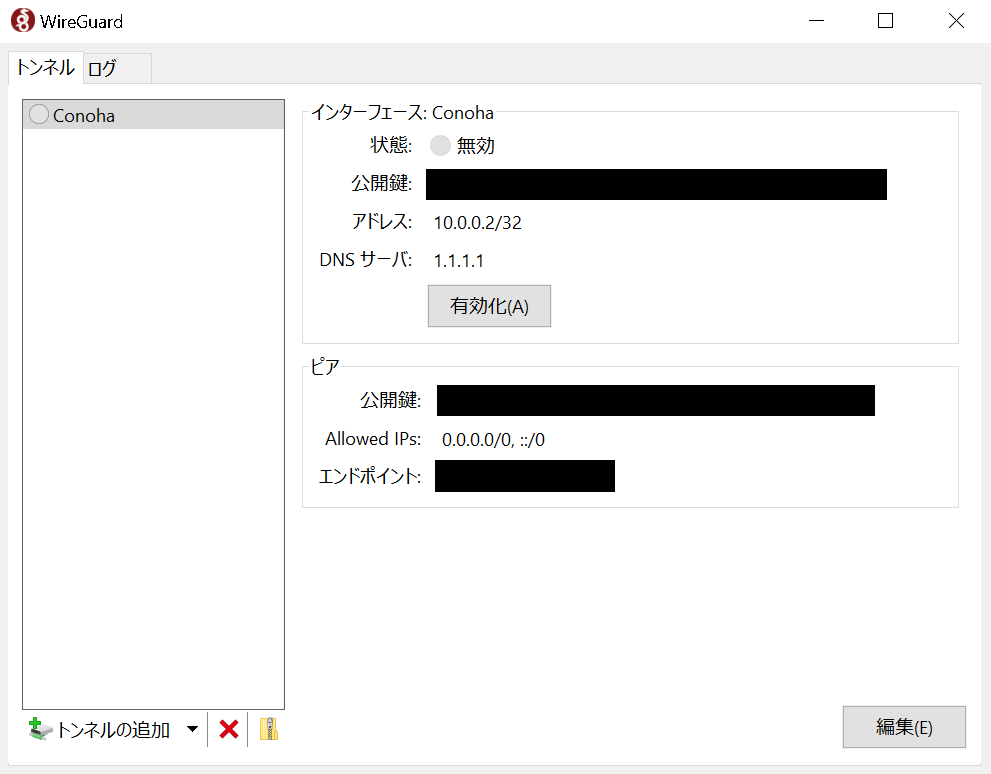Select the Conoha tunnel in the list
Screen dimensions: 991x774
click(x=154, y=115)
